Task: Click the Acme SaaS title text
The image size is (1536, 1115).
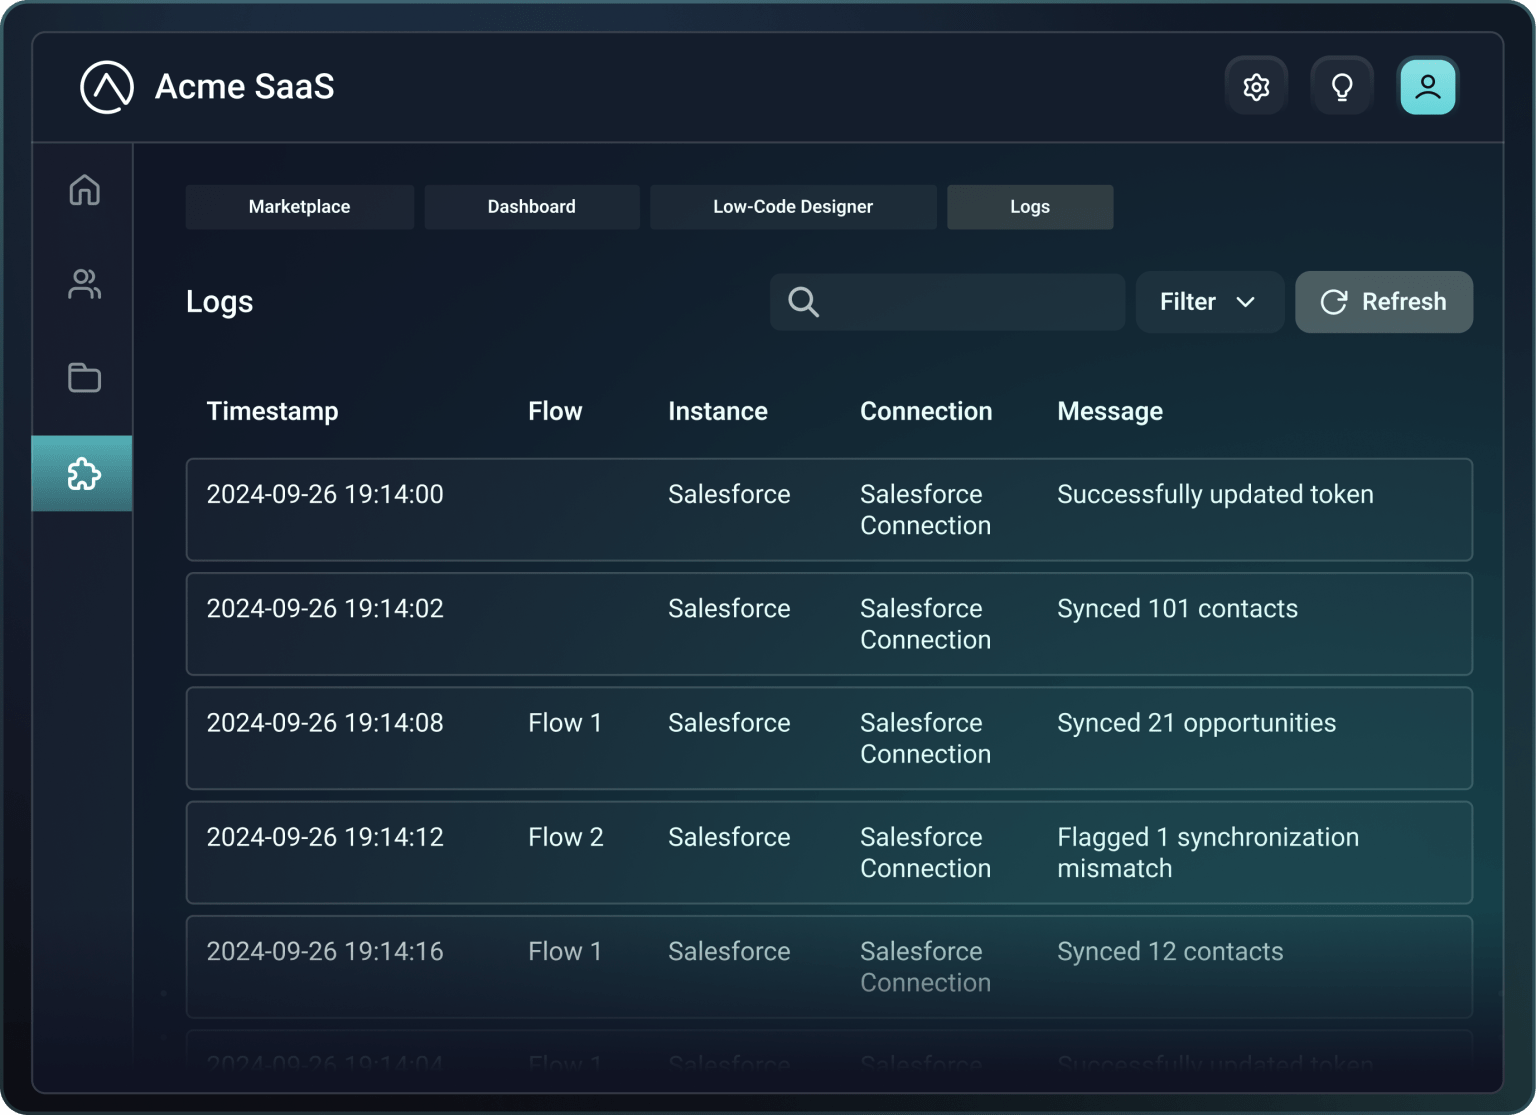Action: pyautogui.click(x=245, y=87)
